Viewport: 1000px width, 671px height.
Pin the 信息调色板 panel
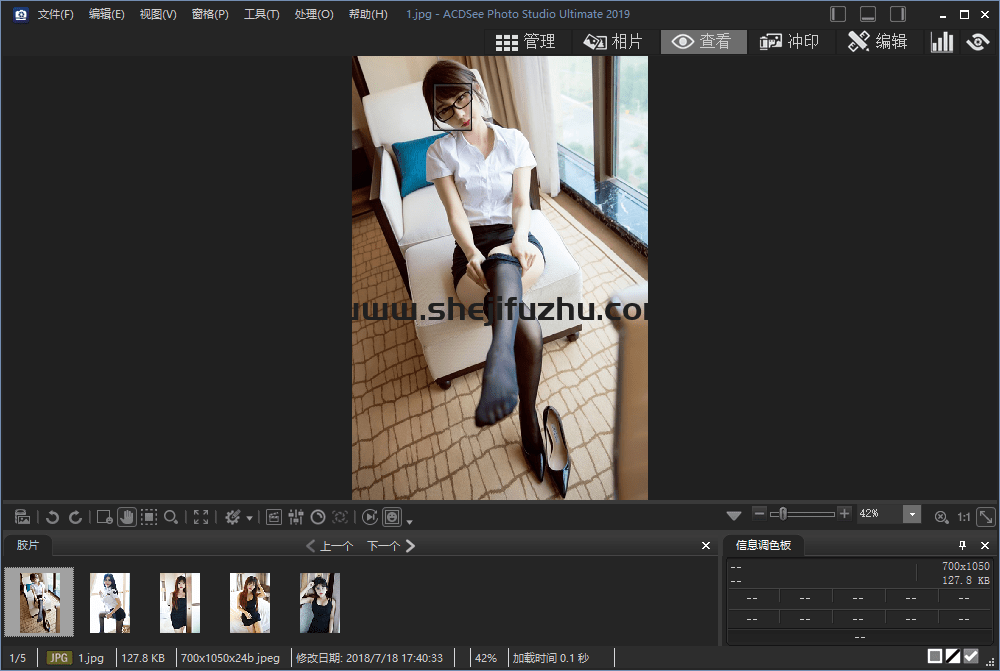click(x=962, y=545)
